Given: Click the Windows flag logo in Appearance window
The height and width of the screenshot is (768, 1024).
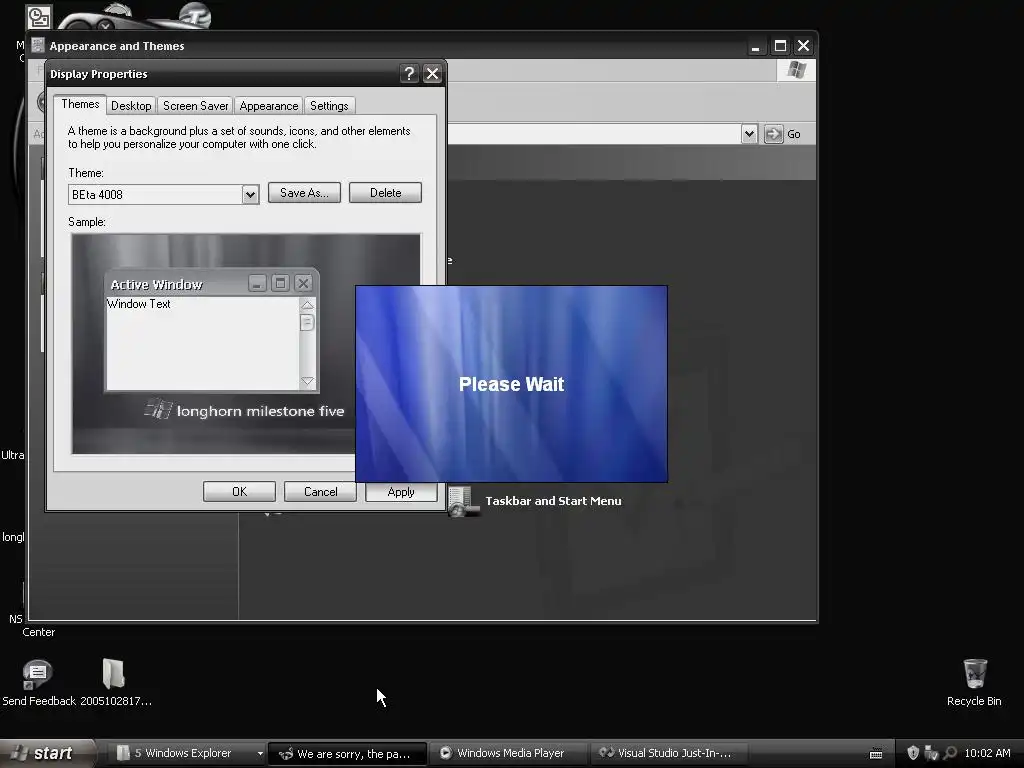Looking at the screenshot, I should coord(796,70).
